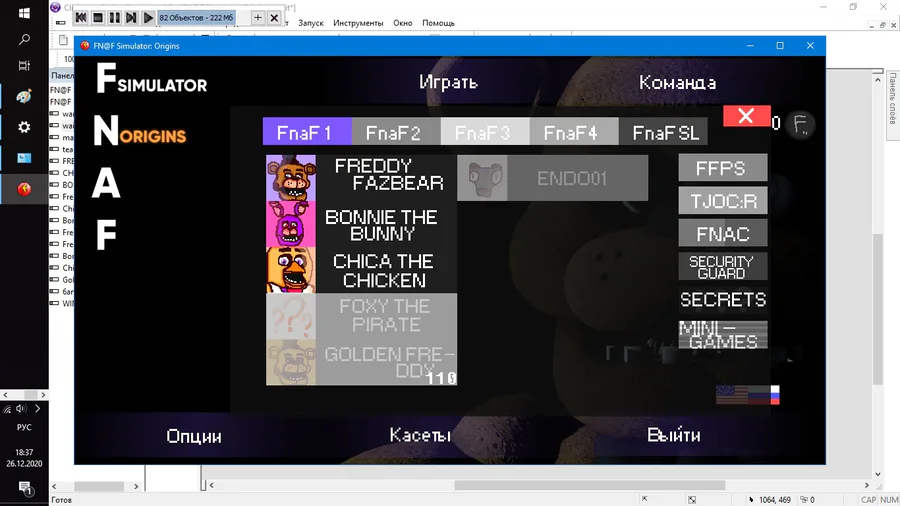The height and width of the screenshot is (506, 900).
Task: Open Task View in the taskbar
Action: [x=24, y=65]
